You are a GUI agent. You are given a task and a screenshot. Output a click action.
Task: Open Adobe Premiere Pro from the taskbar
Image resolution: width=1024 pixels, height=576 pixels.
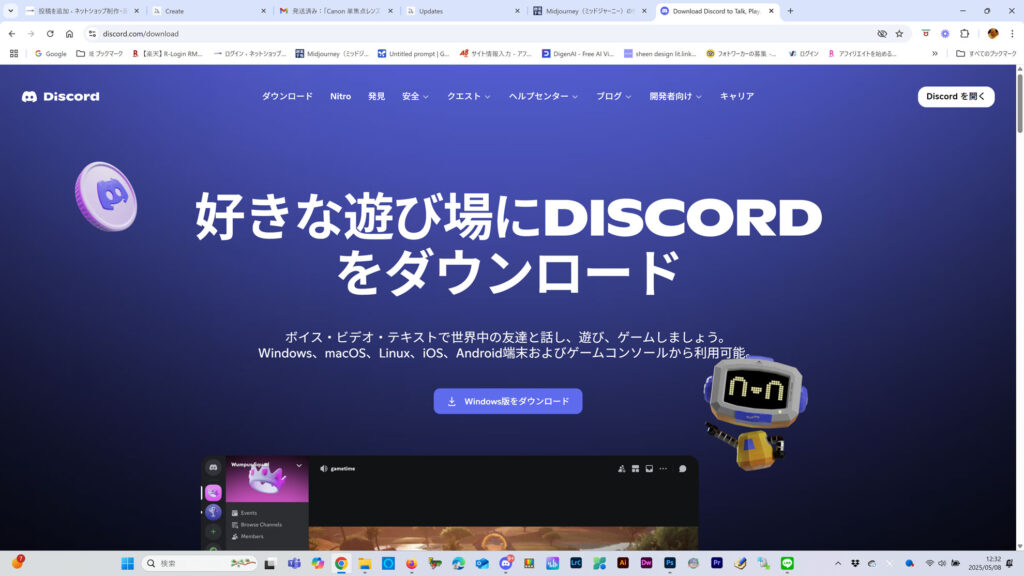pos(716,563)
